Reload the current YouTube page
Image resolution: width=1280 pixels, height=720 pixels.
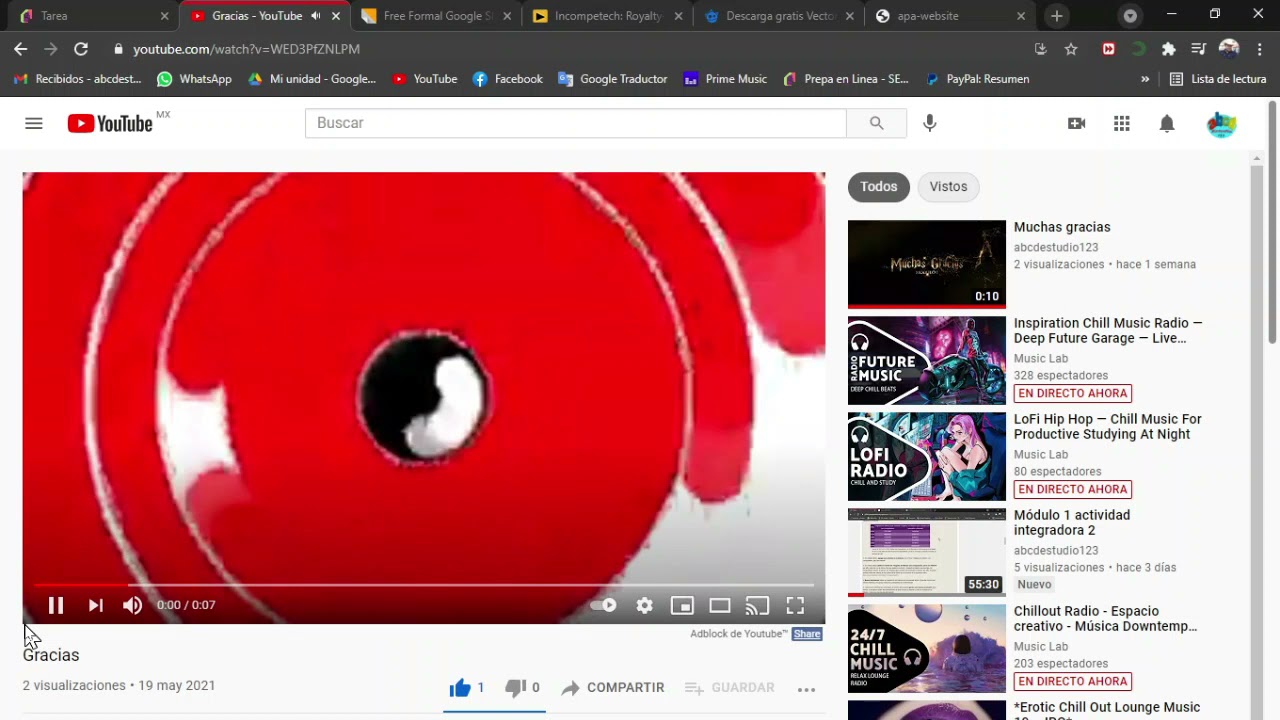tap(81, 49)
